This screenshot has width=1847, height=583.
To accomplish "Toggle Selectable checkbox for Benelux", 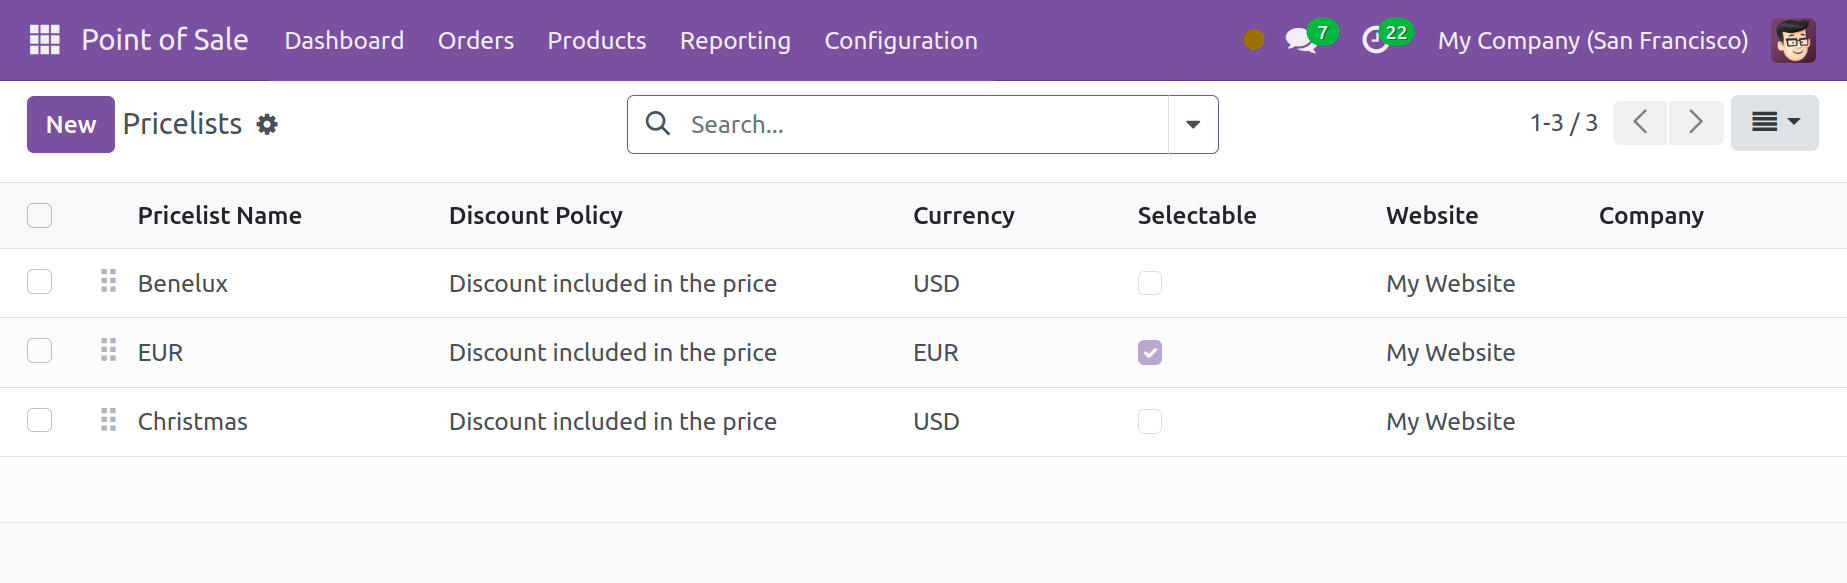I will (1150, 283).
